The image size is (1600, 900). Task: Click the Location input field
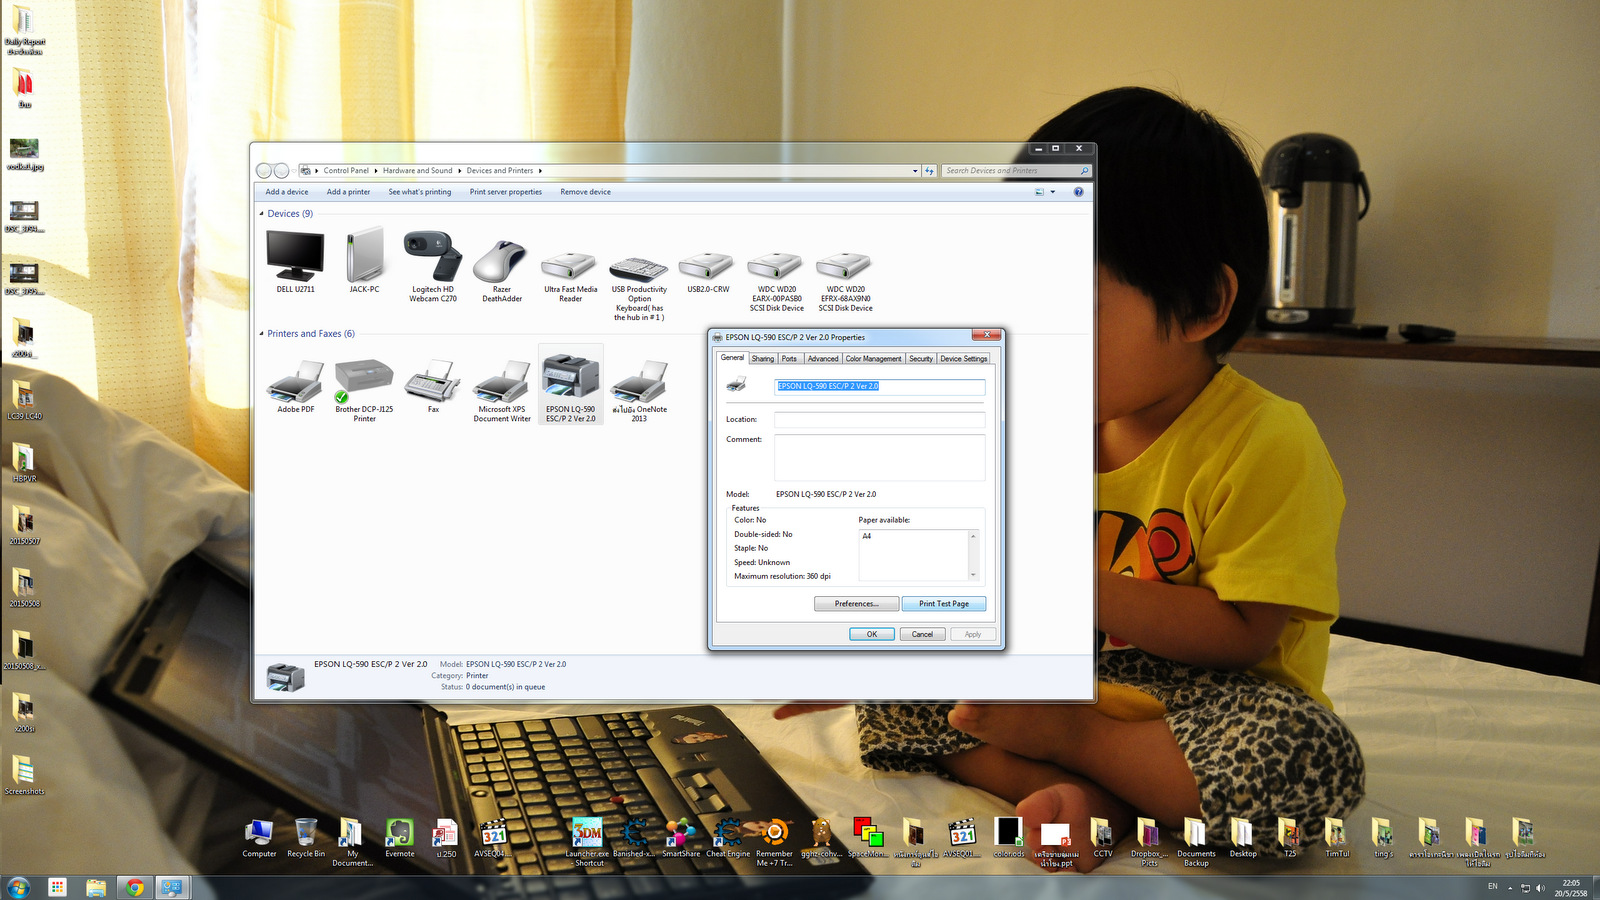point(880,420)
